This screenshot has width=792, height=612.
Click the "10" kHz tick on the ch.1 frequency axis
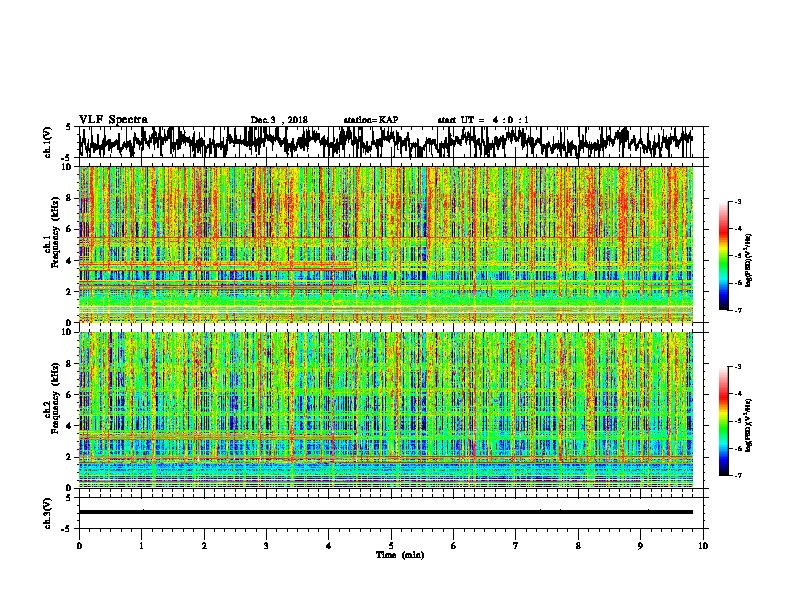pos(67,167)
